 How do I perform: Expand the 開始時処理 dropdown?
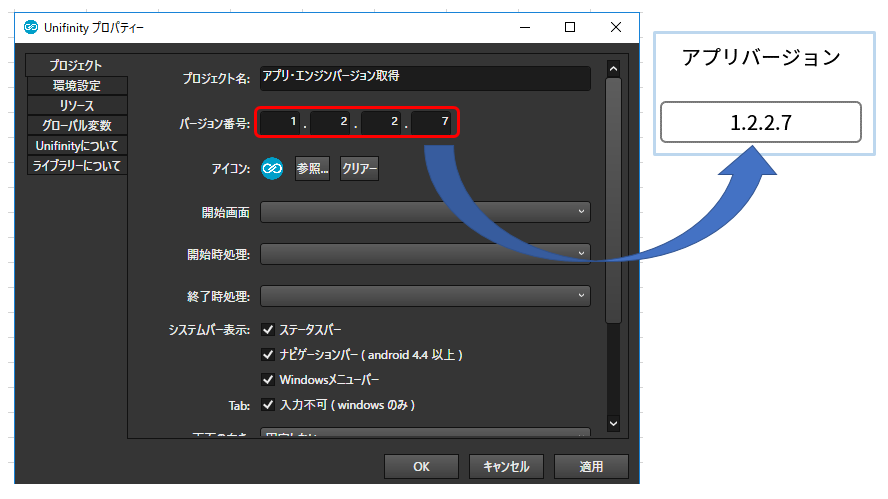pos(425,254)
